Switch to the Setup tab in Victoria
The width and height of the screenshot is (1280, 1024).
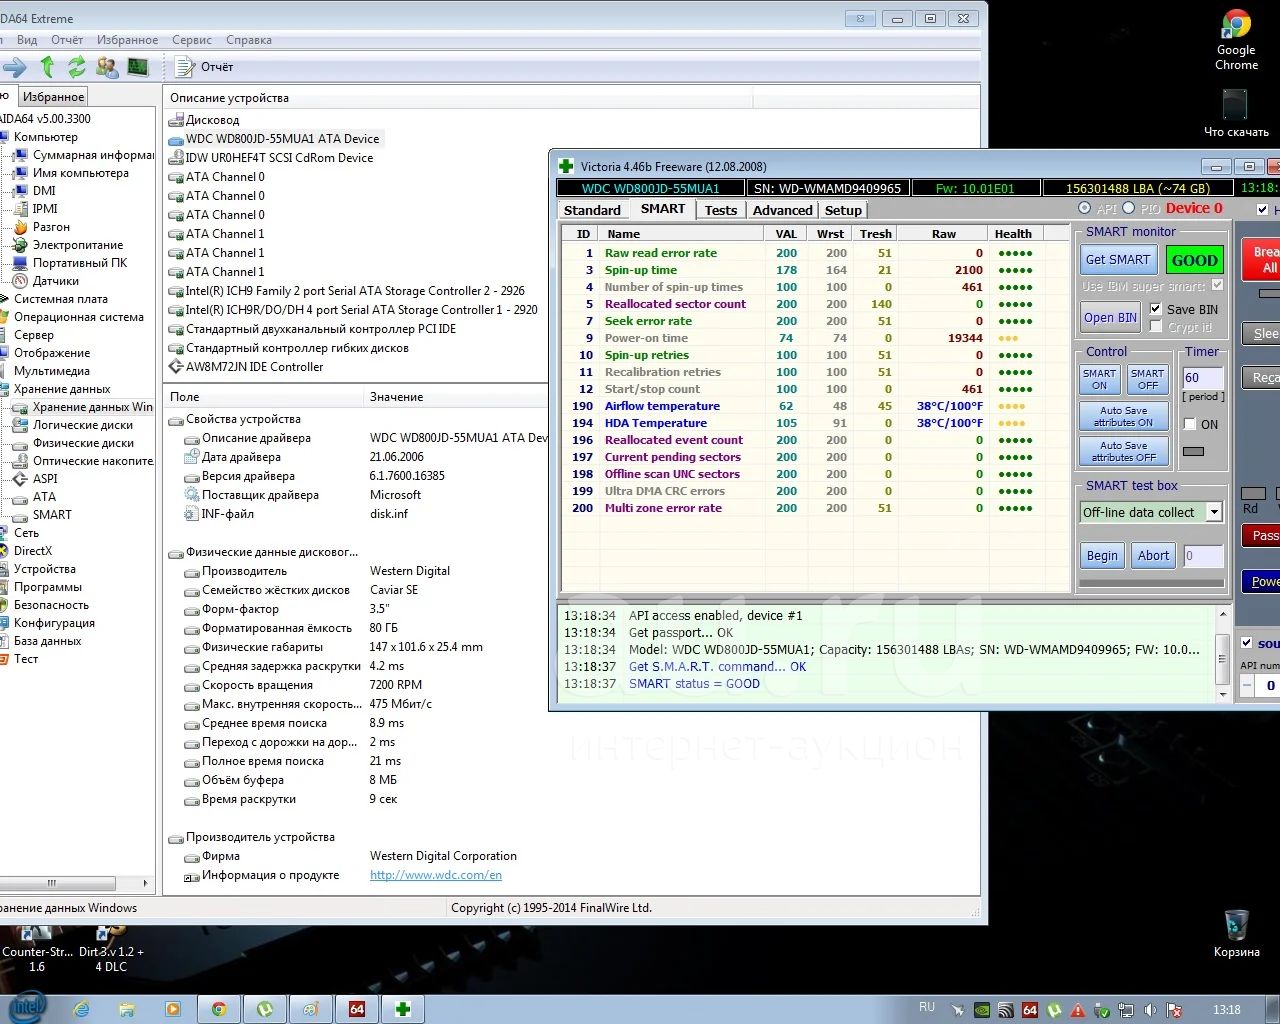[843, 210]
